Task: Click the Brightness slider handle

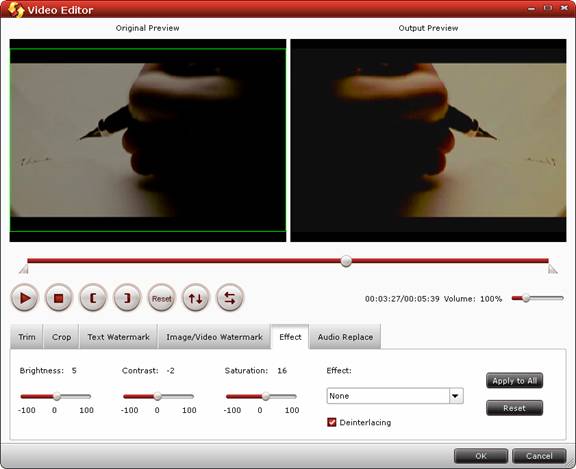Action: (x=57, y=396)
